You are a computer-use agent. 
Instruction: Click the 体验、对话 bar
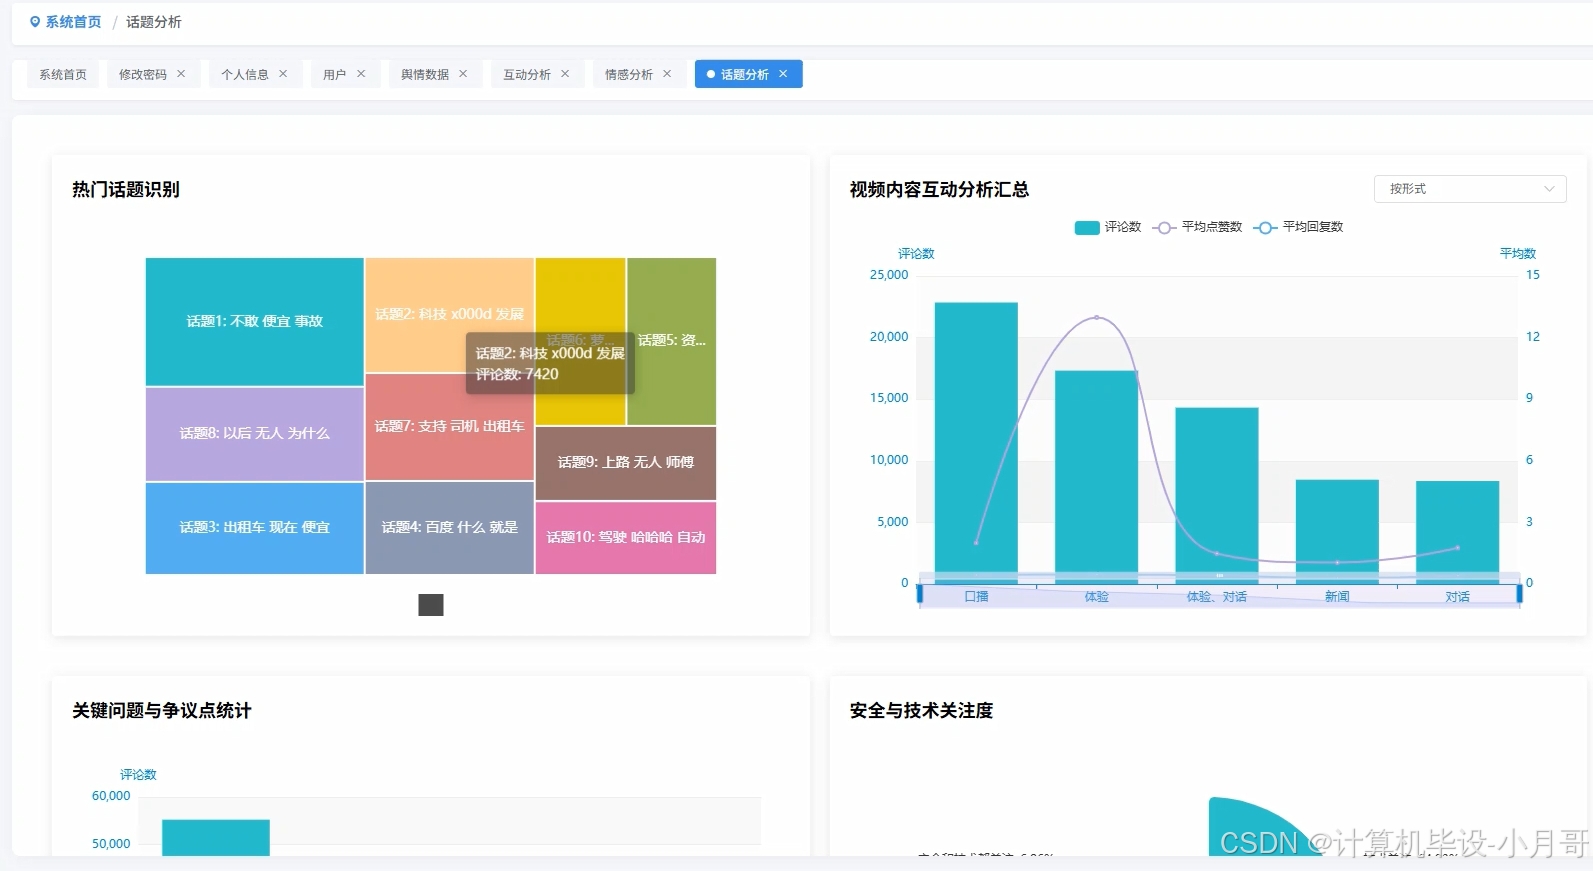[1217, 495]
